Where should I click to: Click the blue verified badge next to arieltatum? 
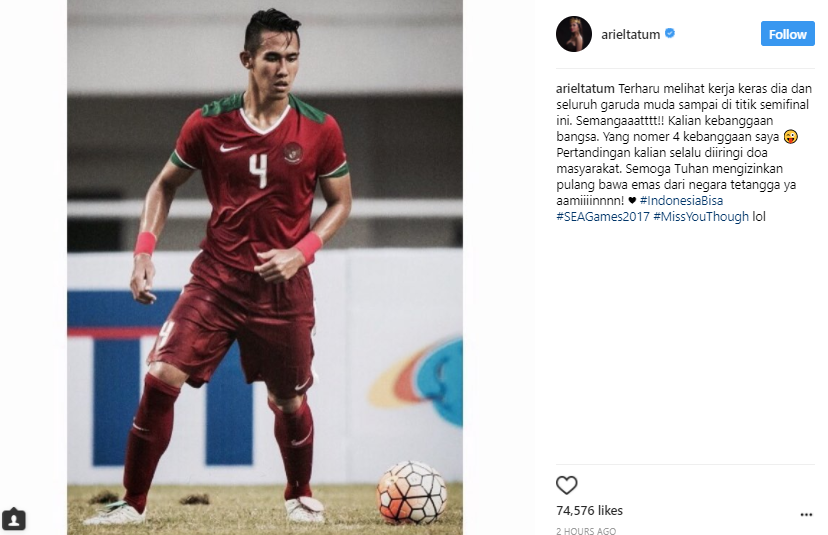pyautogui.click(x=670, y=33)
